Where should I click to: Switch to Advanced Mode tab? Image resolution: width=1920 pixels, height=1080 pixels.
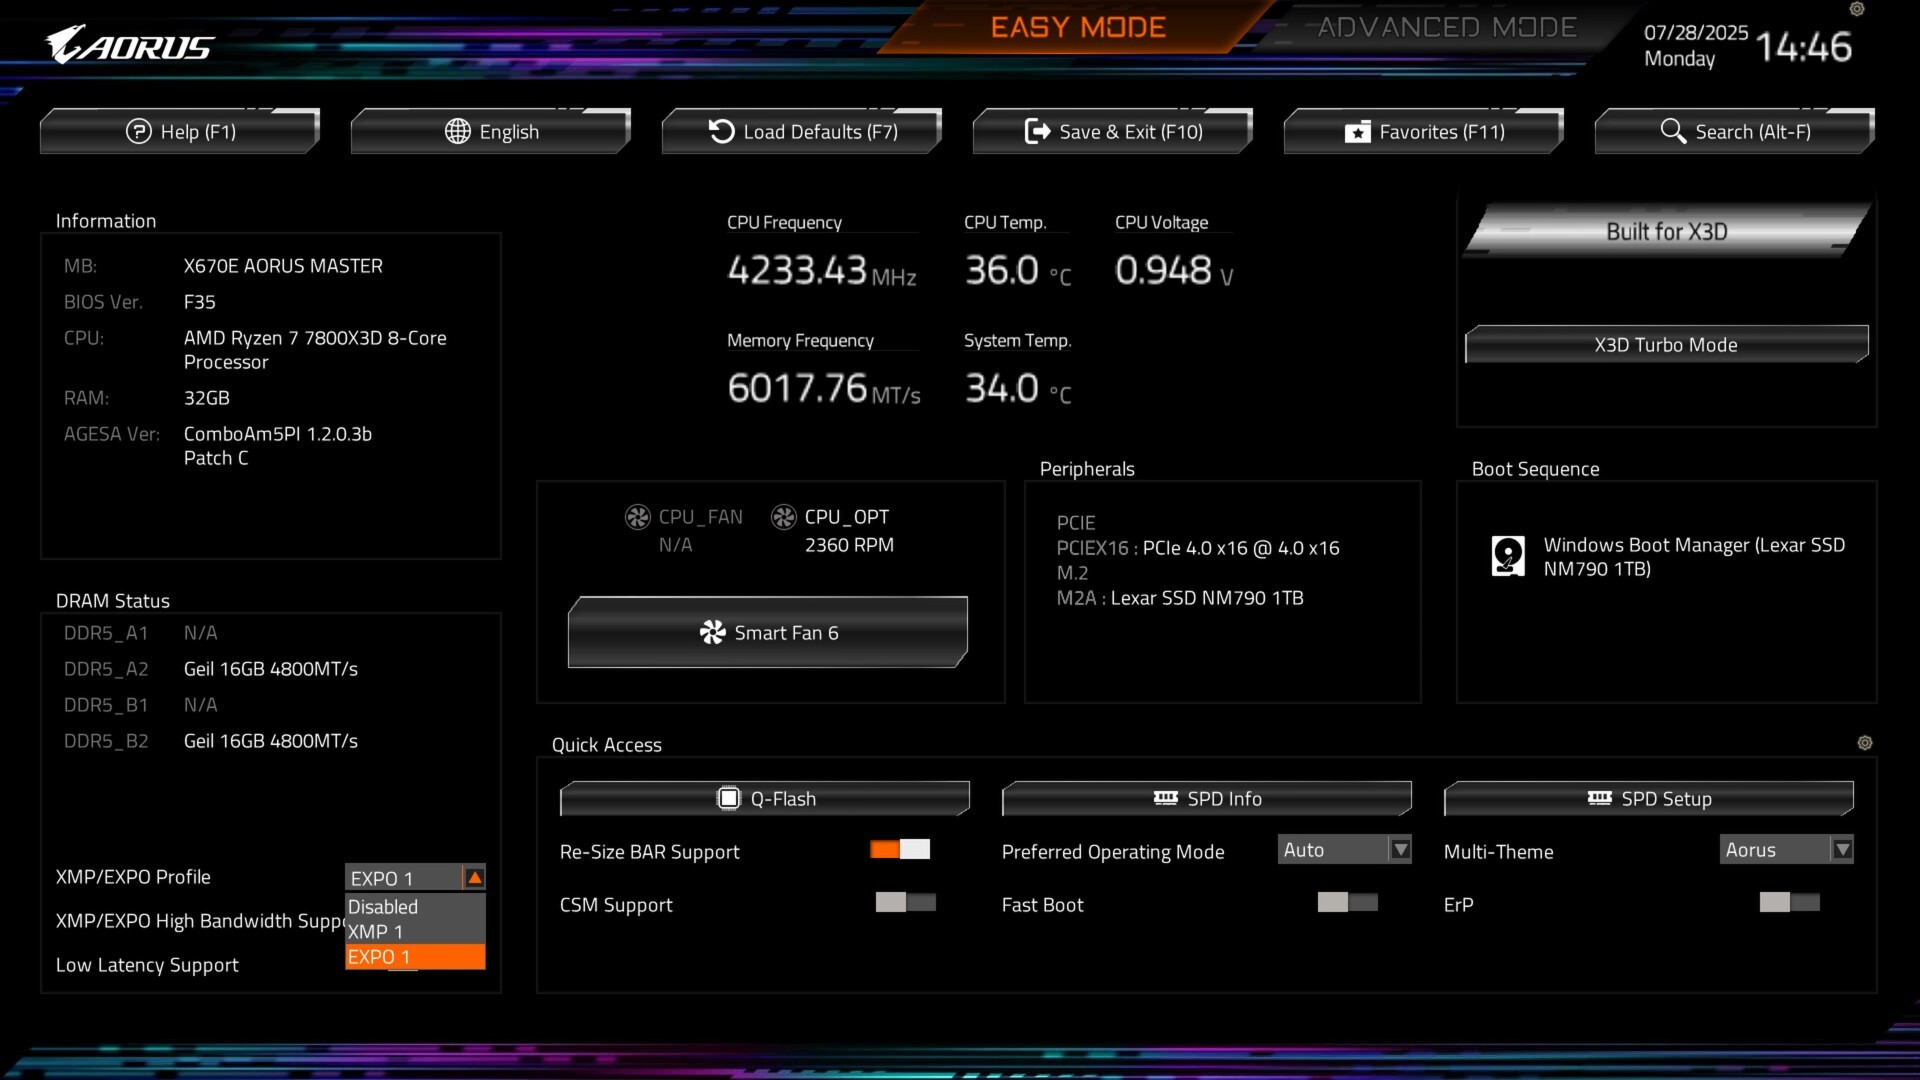[1447, 28]
